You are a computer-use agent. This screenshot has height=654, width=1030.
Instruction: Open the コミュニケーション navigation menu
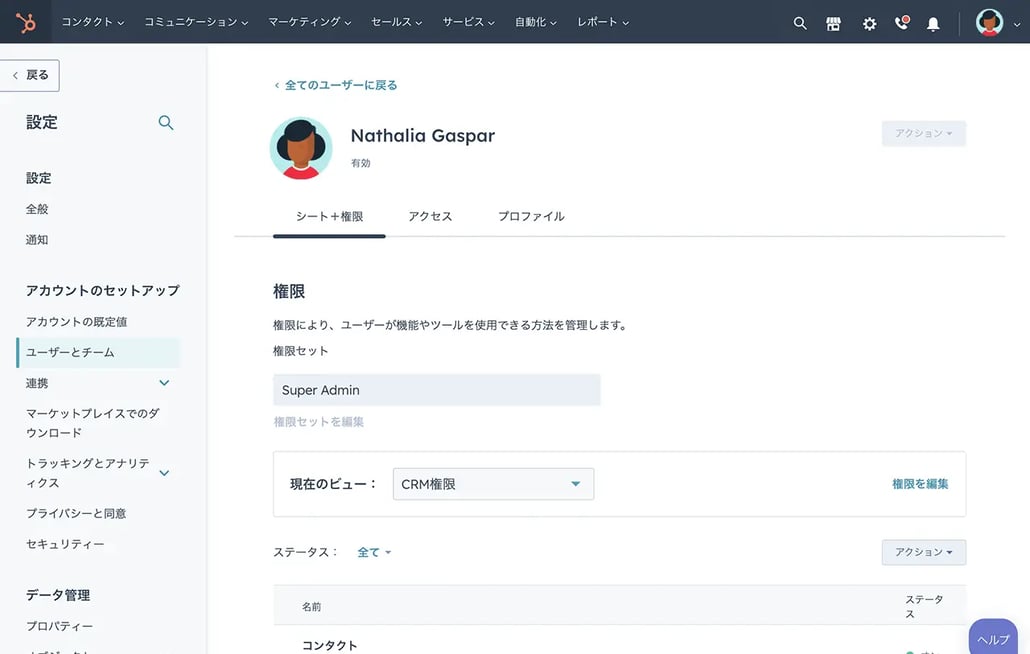click(x=196, y=22)
